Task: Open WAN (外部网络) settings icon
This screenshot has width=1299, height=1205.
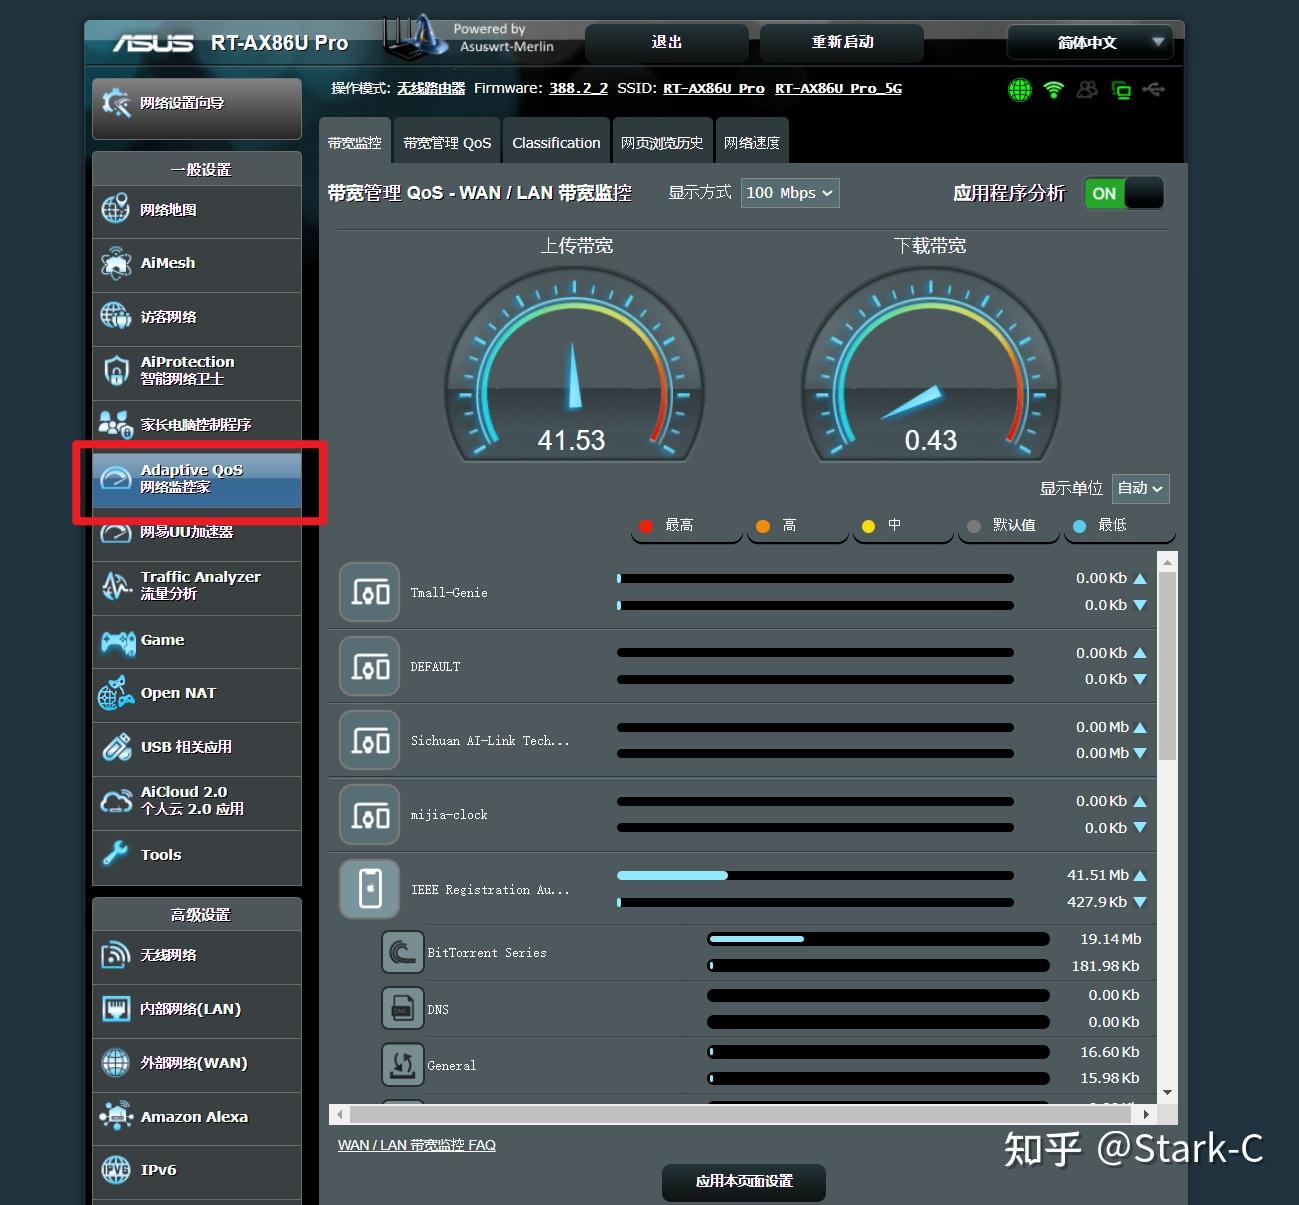Action: point(116,1062)
